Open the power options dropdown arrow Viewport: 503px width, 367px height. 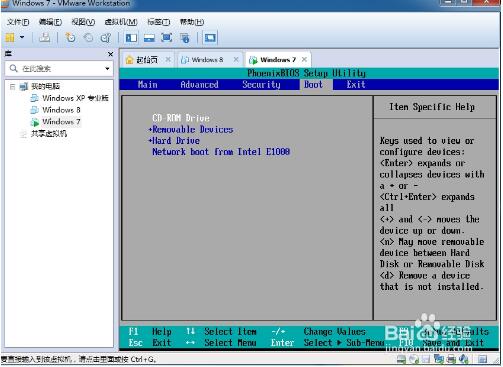tap(22, 37)
